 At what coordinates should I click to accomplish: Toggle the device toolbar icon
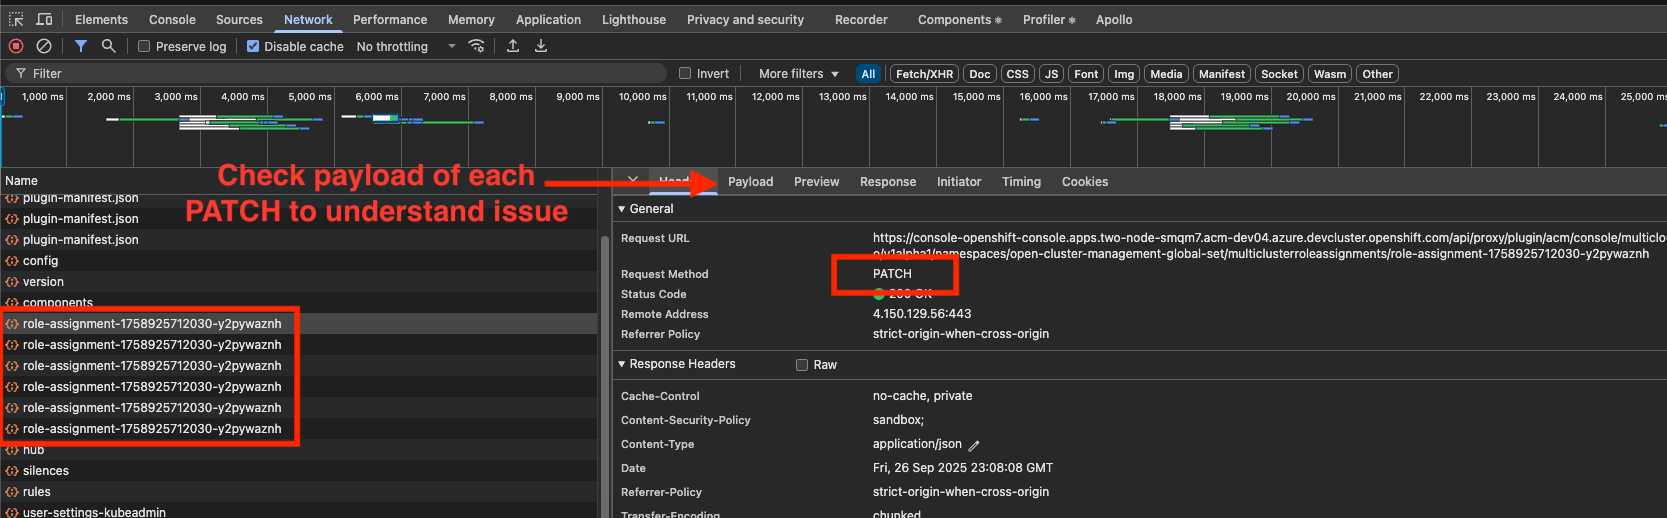click(44, 19)
